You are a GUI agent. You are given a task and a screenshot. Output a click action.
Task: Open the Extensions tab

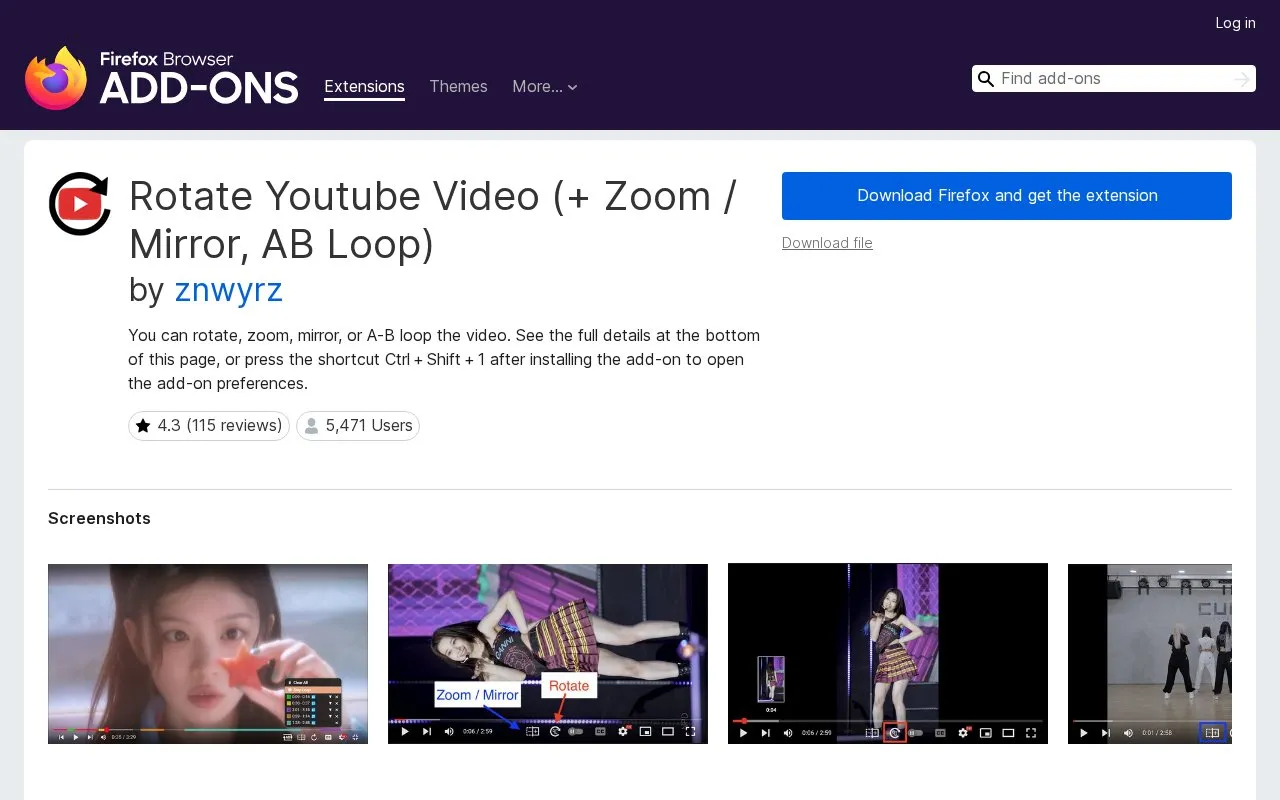click(x=364, y=87)
